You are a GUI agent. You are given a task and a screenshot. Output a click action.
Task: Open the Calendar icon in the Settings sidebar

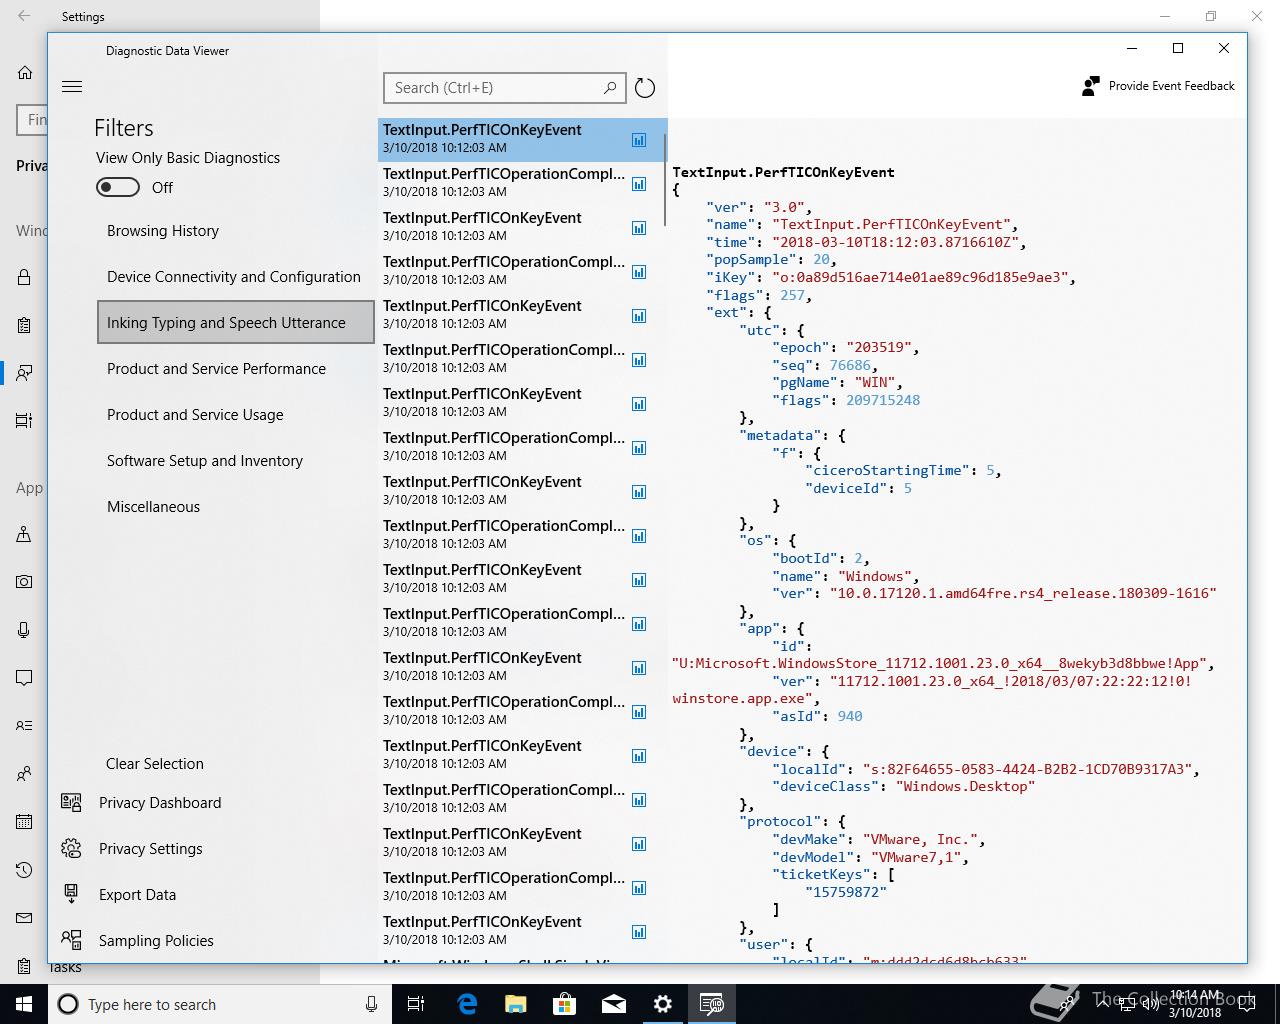[x=24, y=822]
